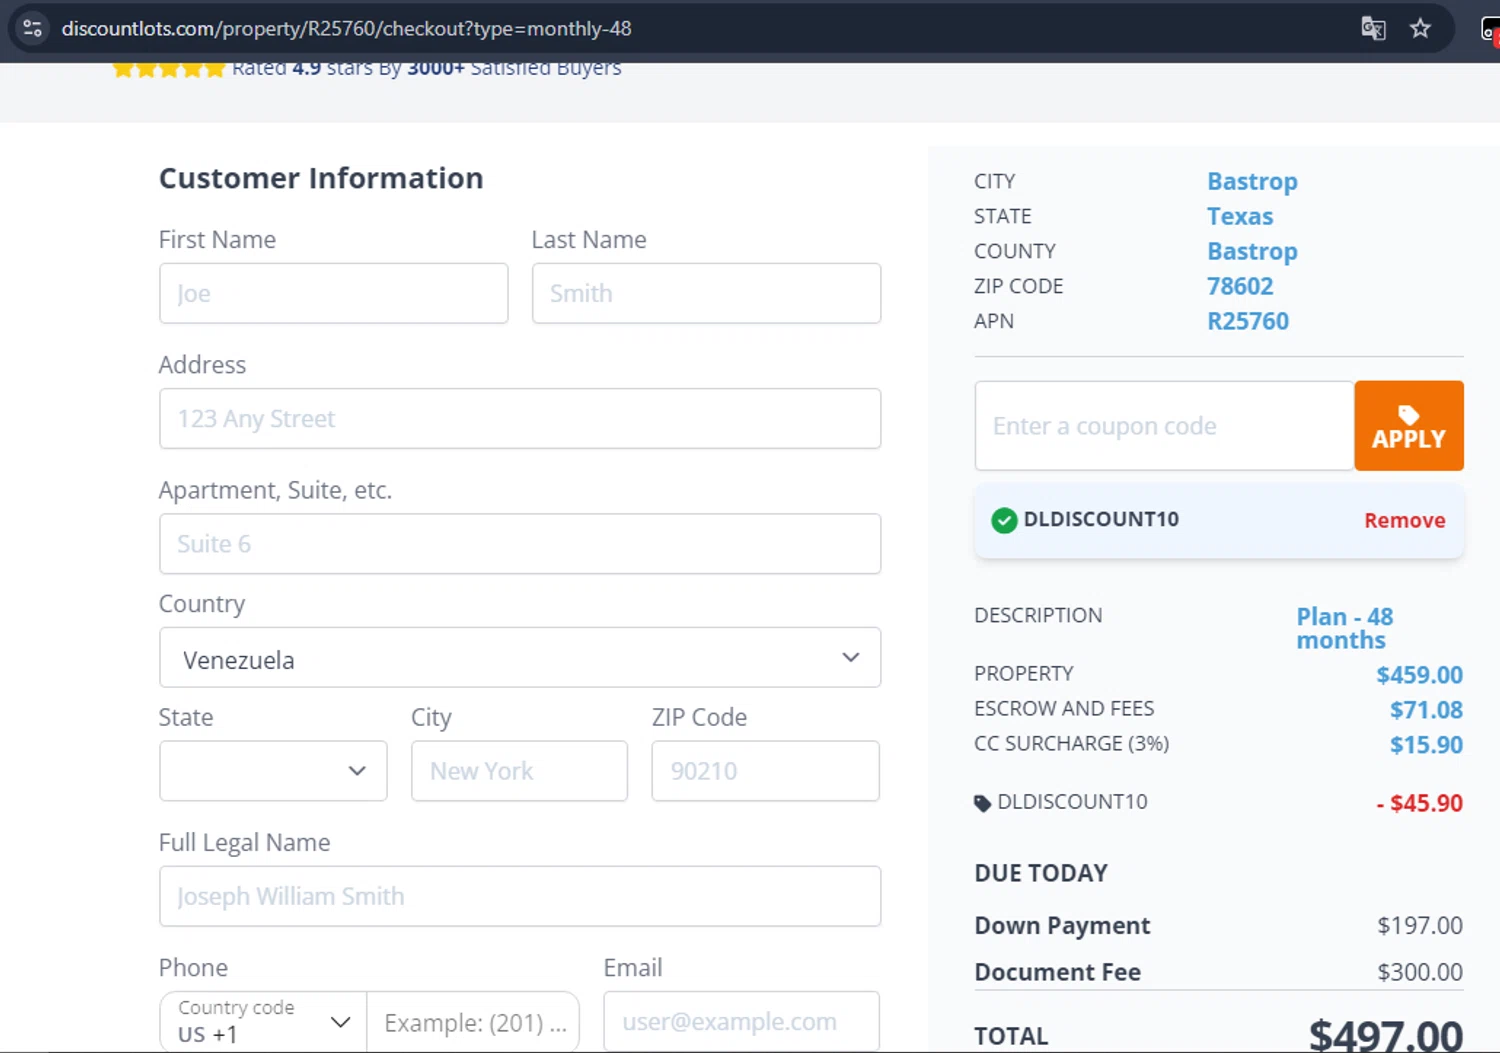
Task: Open the Country dropdown showing Venezuela
Action: [x=519, y=658]
